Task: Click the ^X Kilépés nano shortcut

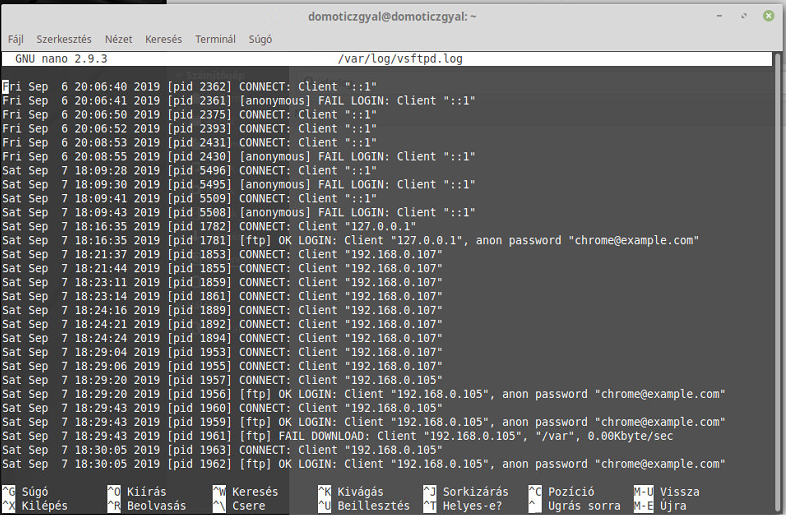Action: point(35,506)
